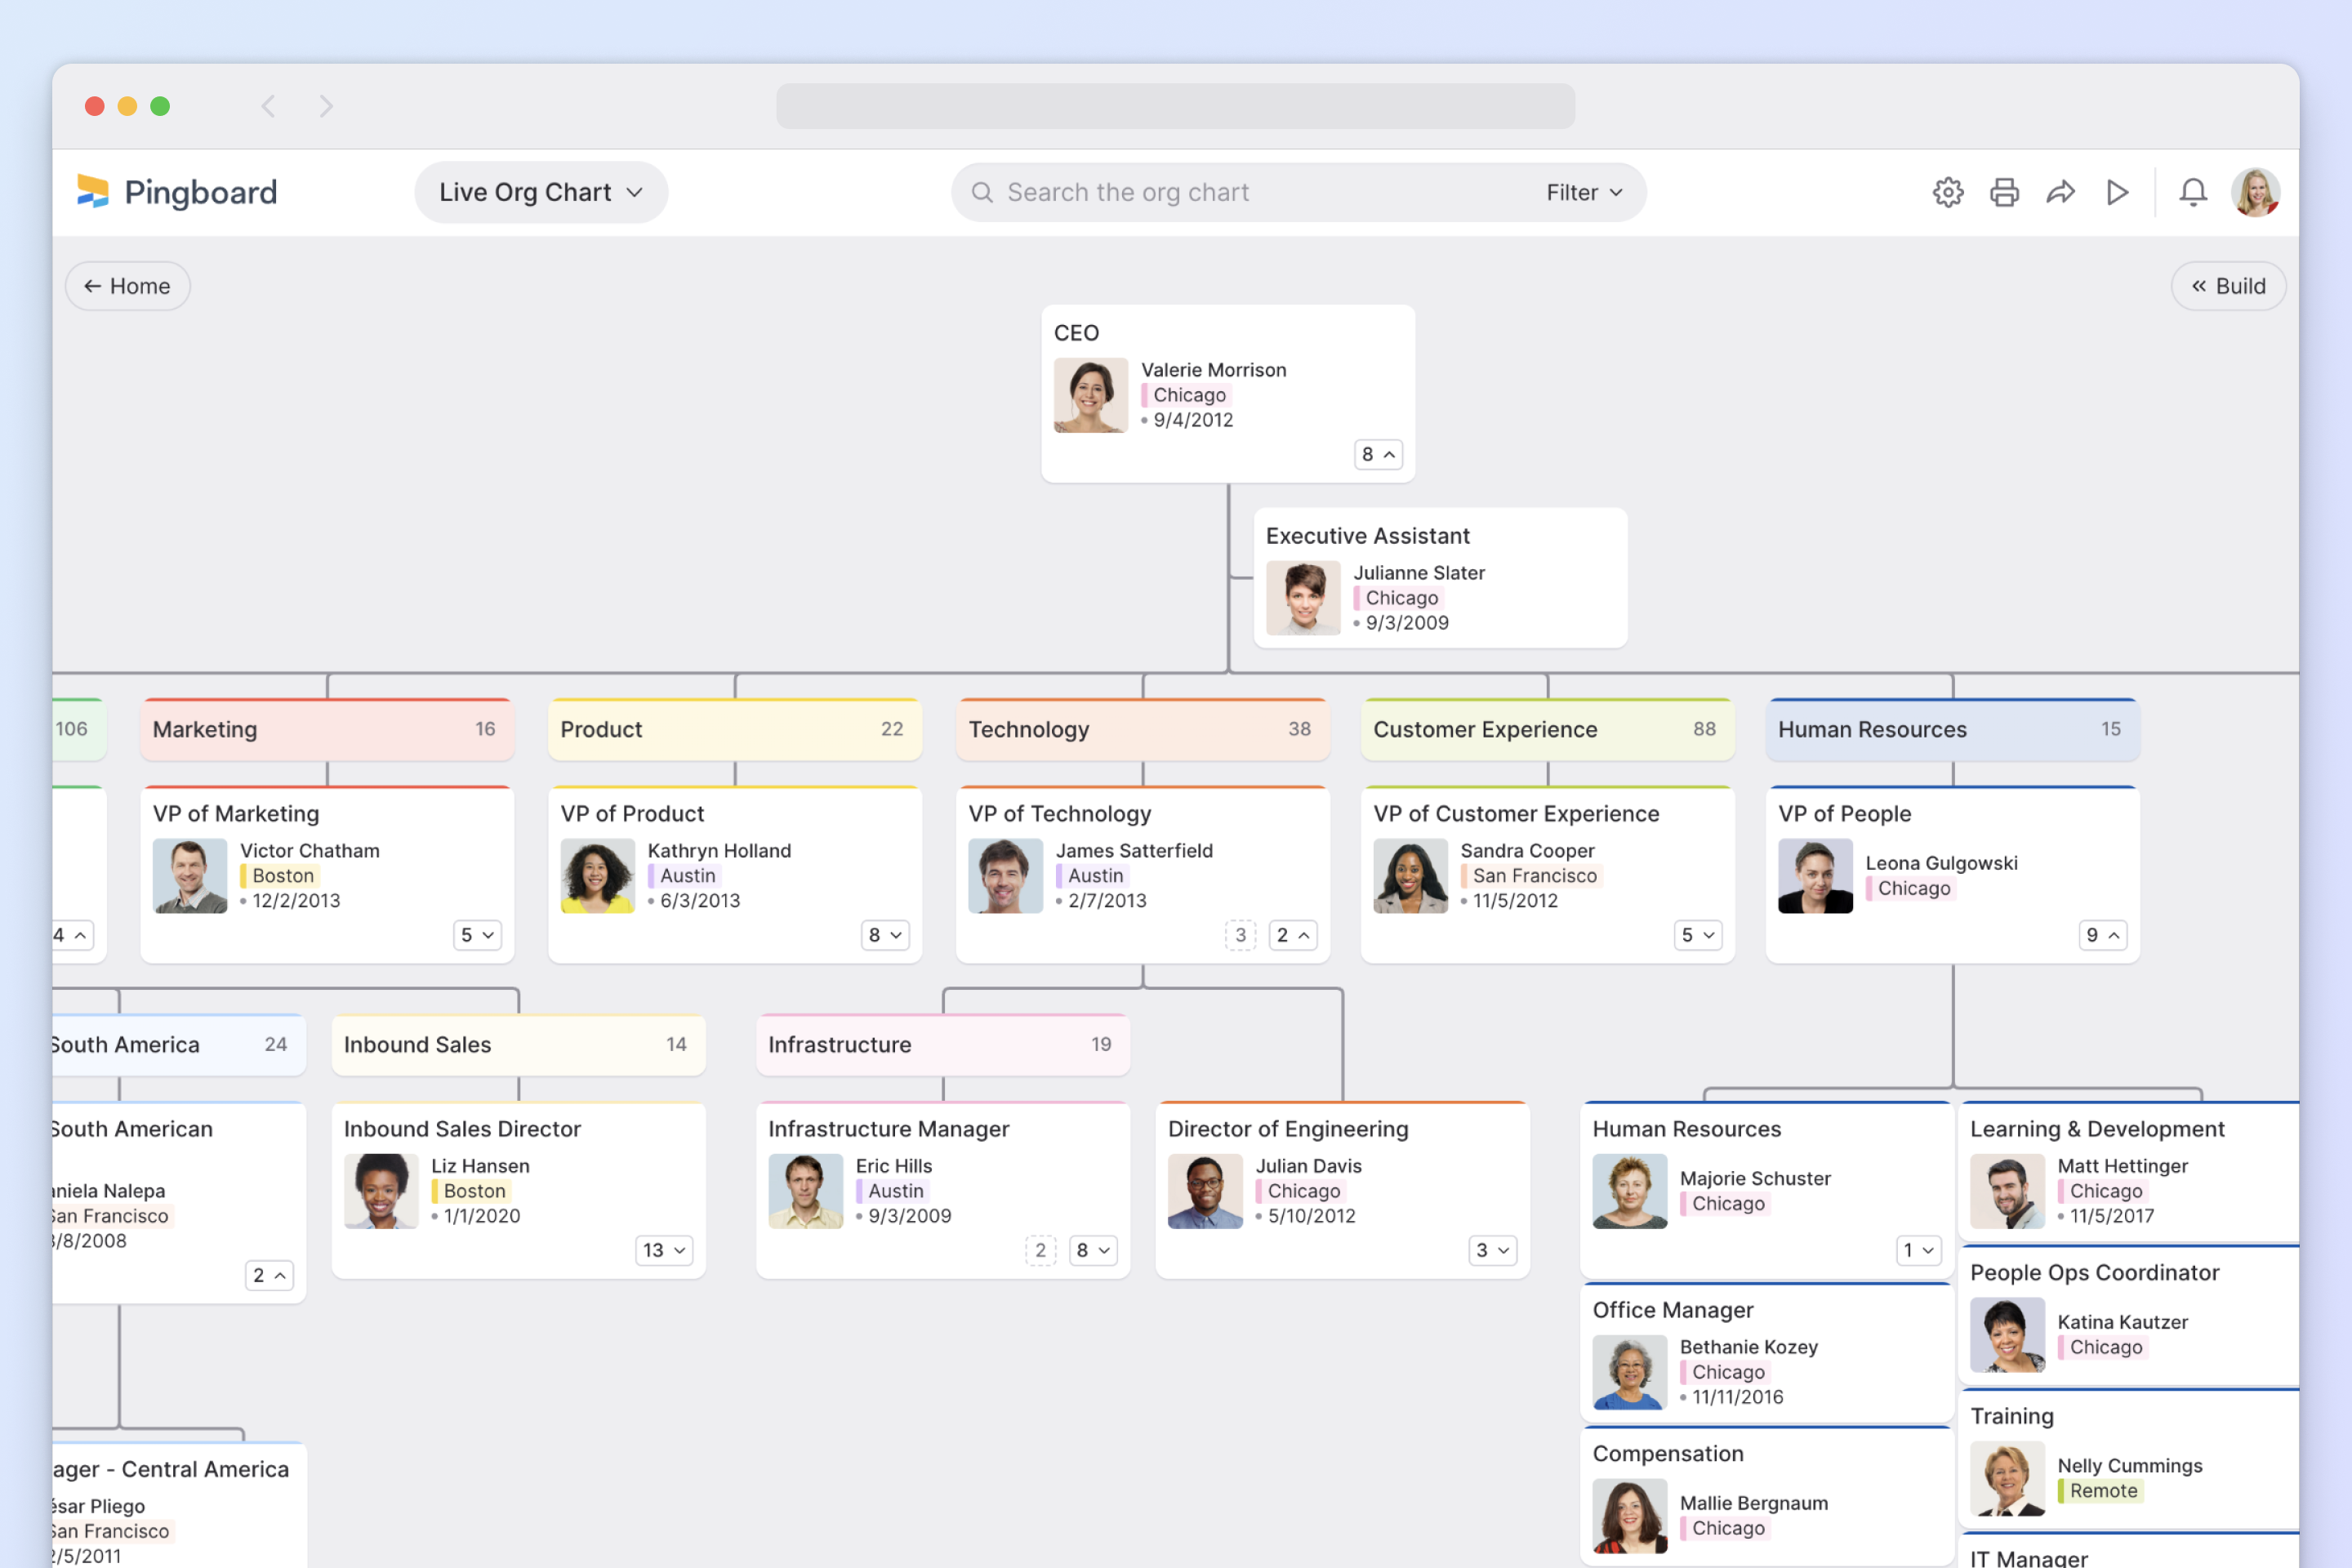The image size is (2352, 1568).
Task: Share the org chart via share arrow
Action: click(2060, 192)
